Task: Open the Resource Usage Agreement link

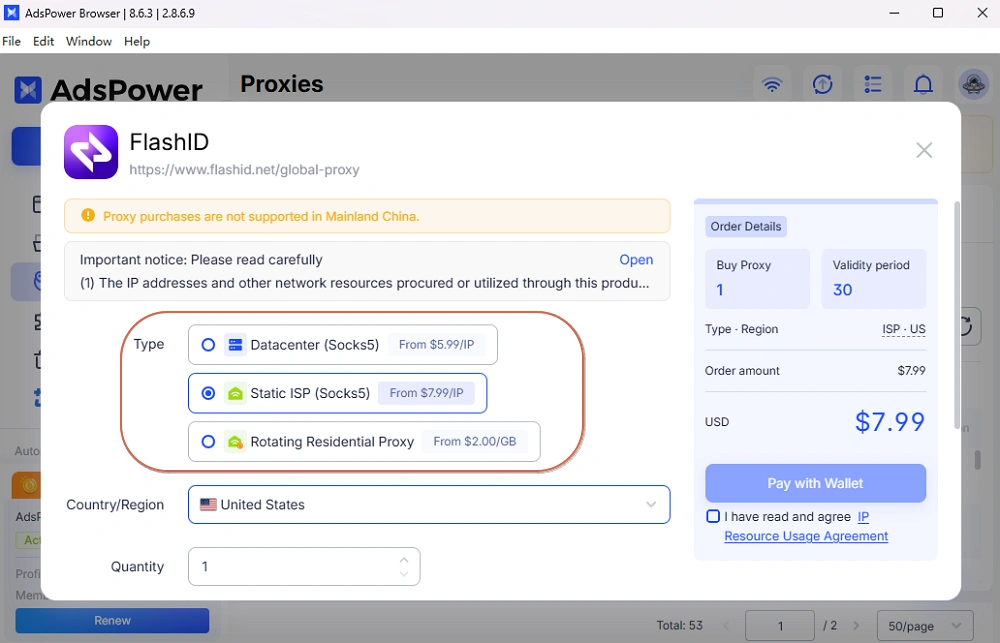Action: pos(806,536)
